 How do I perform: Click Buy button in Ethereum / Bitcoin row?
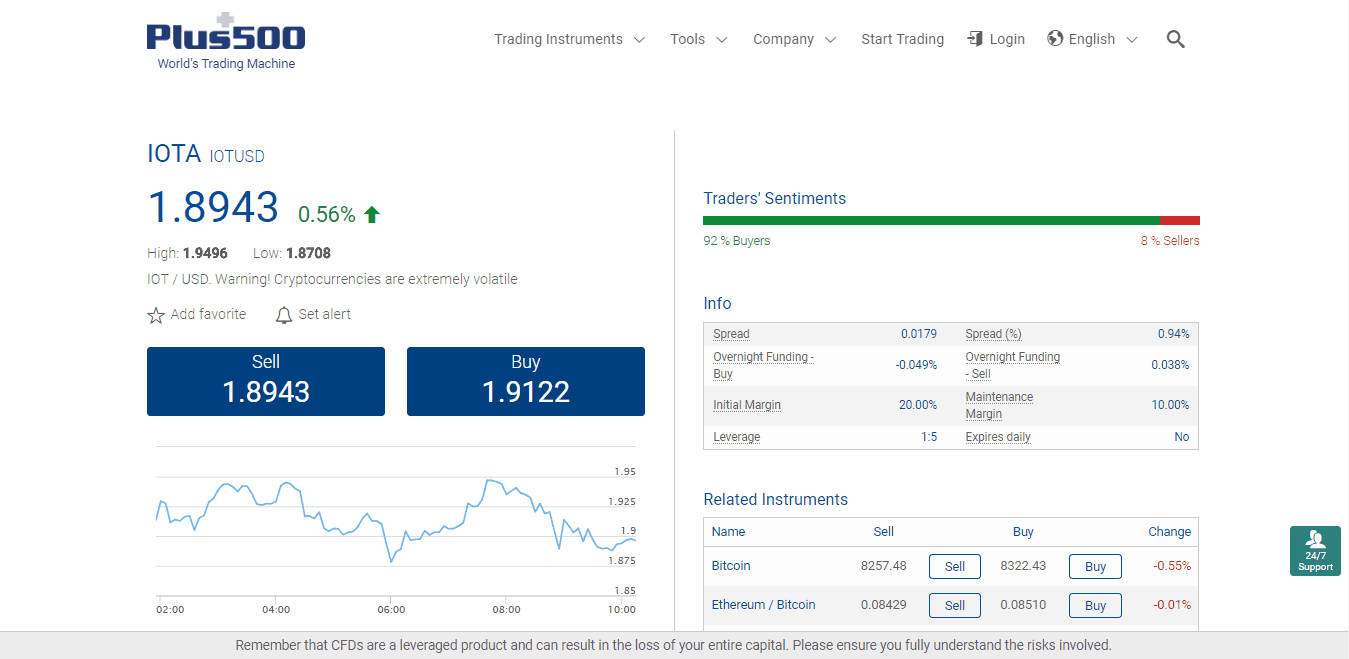point(1095,605)
